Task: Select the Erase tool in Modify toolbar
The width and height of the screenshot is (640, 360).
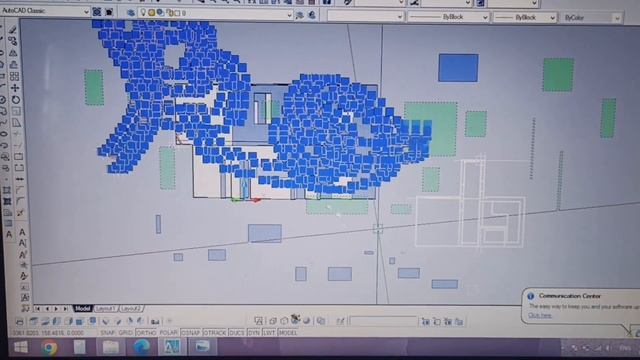Action: pos(13,30)
